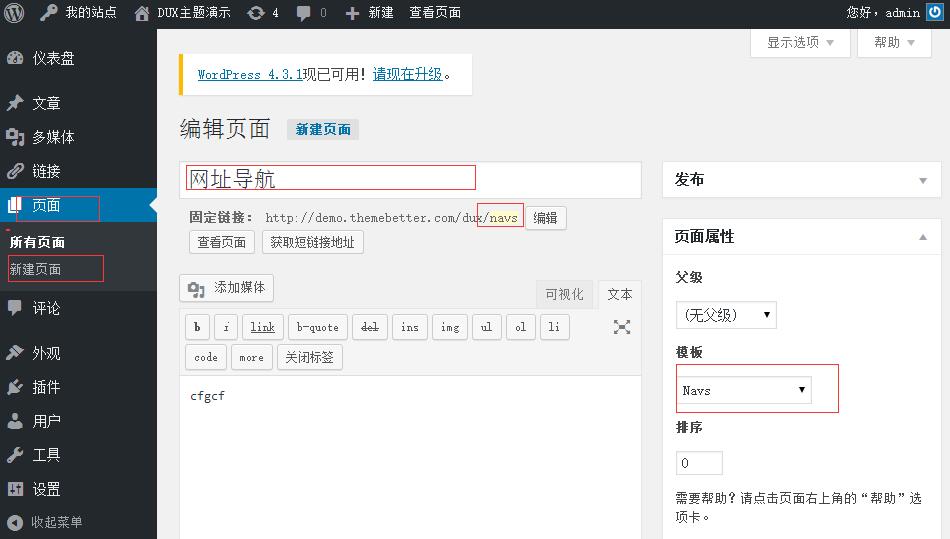Visit the DUX主题演示 home icon
This screenshot has width=950, height=539.
(x=142, y=13)
